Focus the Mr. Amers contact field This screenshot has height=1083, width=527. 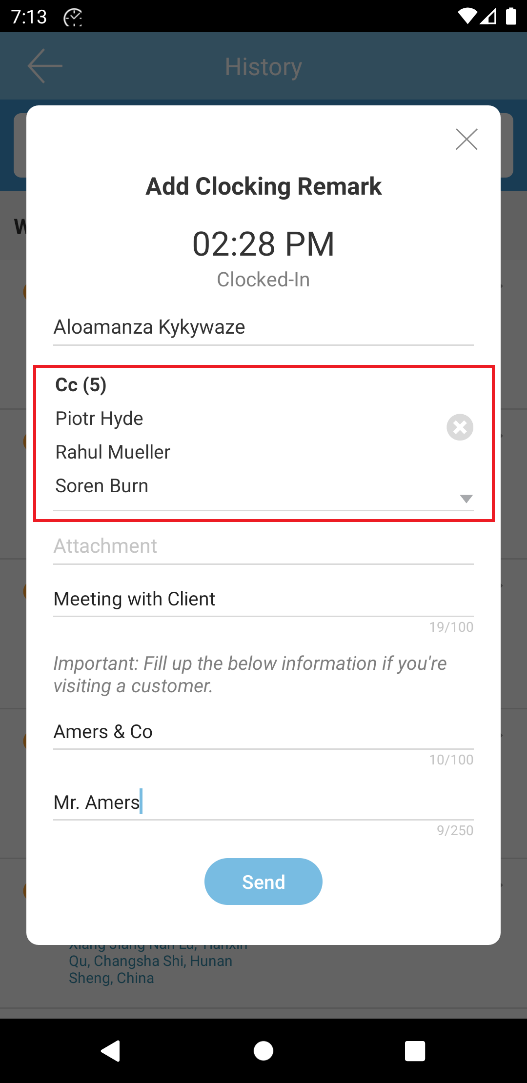pyautogui.click(x=263, y=803)
